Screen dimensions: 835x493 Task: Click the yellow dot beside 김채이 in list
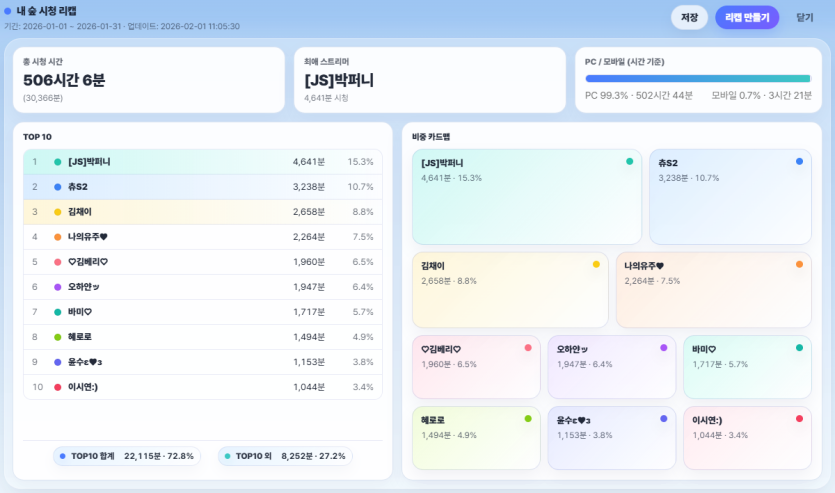58,212
